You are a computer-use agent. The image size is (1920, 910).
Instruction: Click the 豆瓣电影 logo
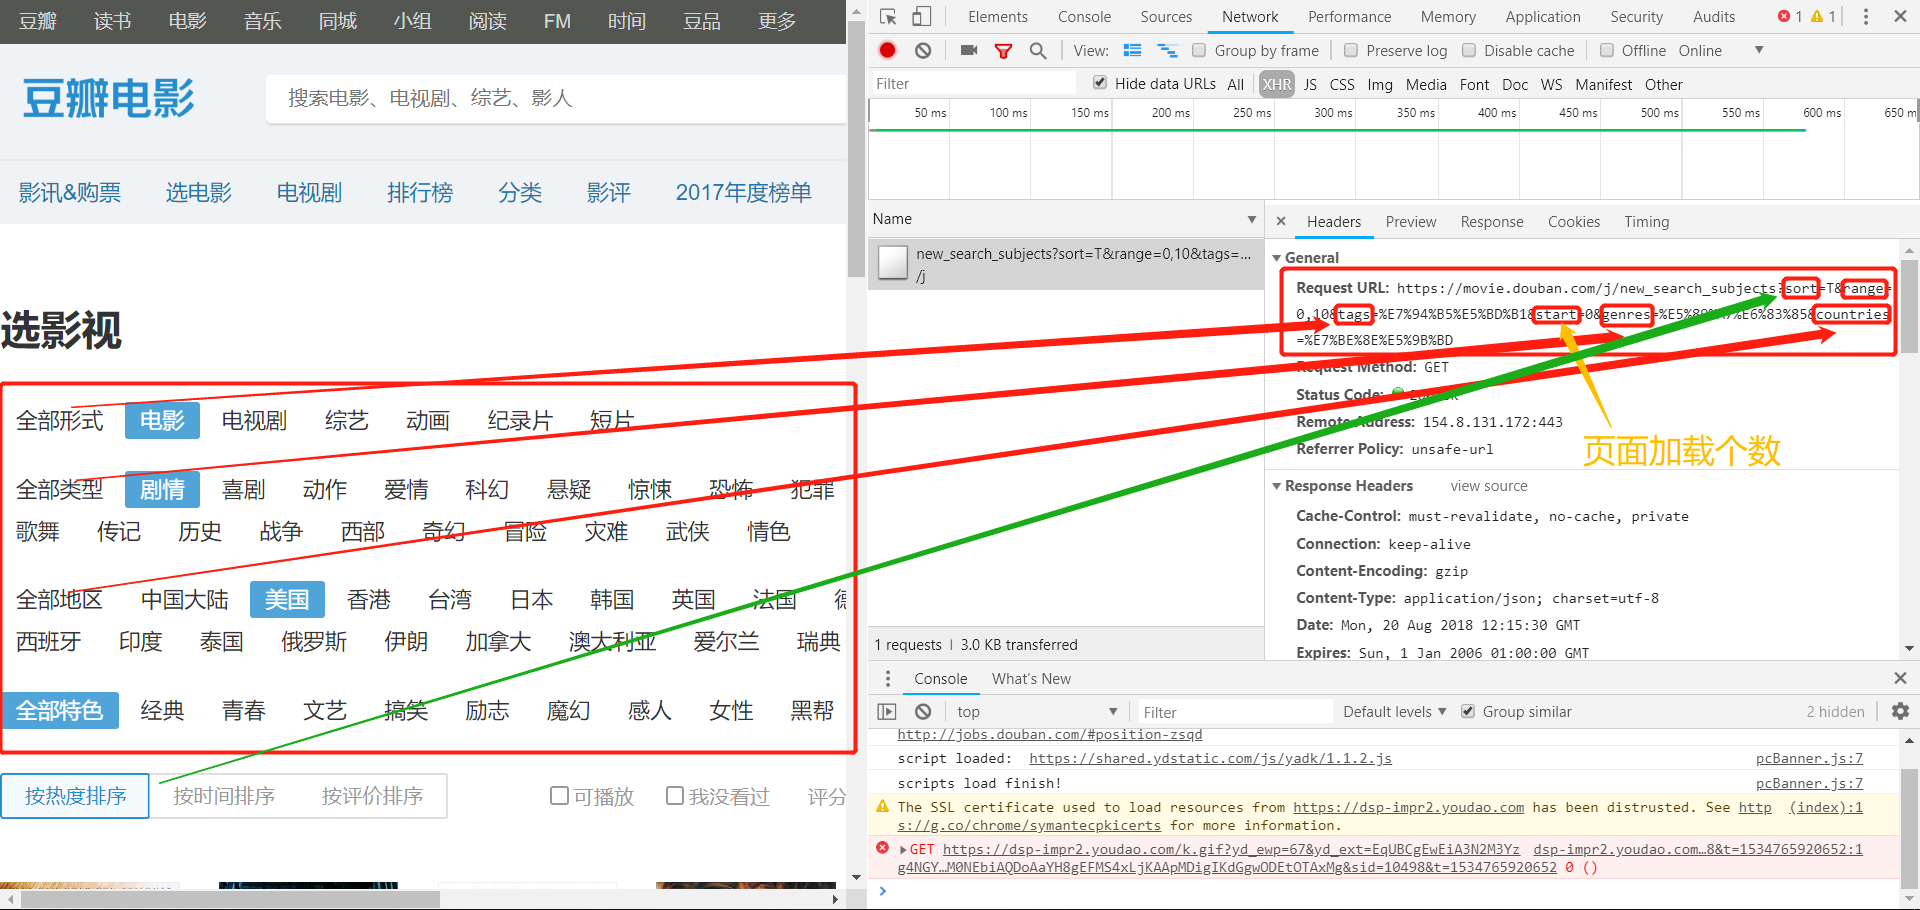pos(108,98)
